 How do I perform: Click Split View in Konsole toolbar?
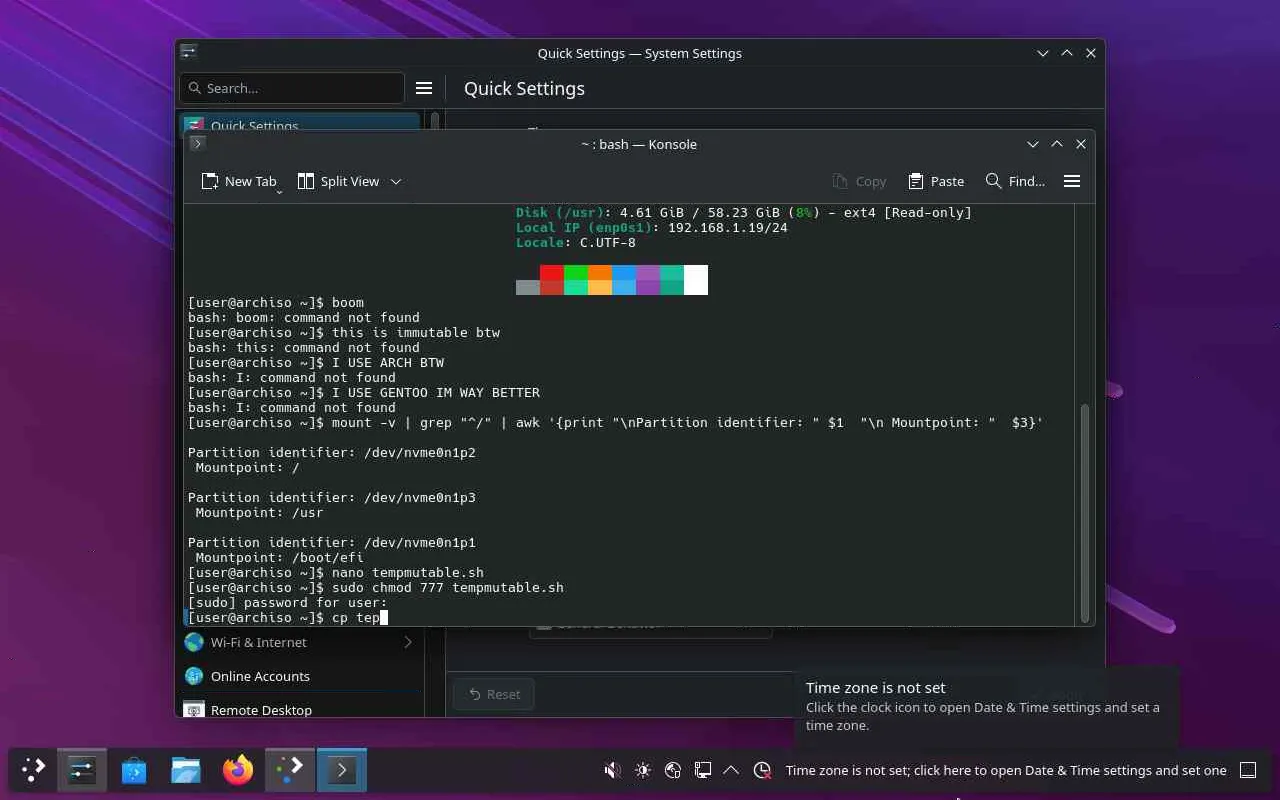[338, 181]
